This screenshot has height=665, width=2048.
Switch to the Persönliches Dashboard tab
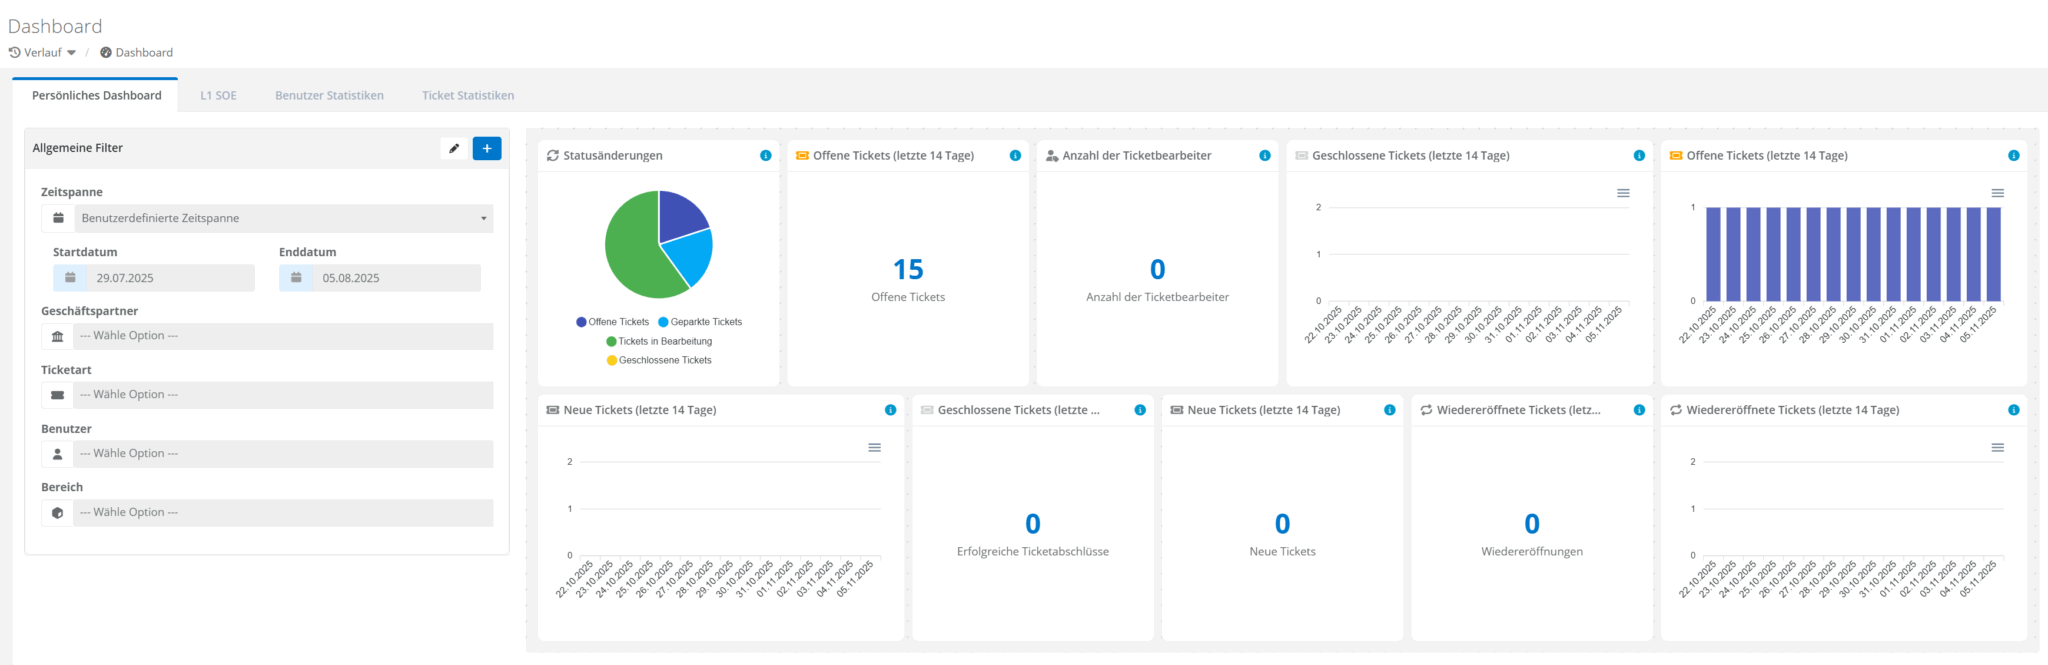pos(96,95)
